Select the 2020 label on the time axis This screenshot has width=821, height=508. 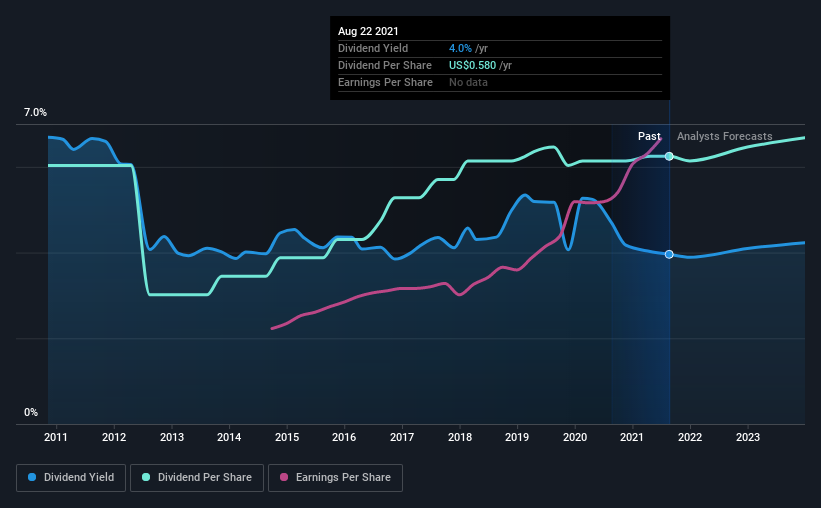click(575, 437)
